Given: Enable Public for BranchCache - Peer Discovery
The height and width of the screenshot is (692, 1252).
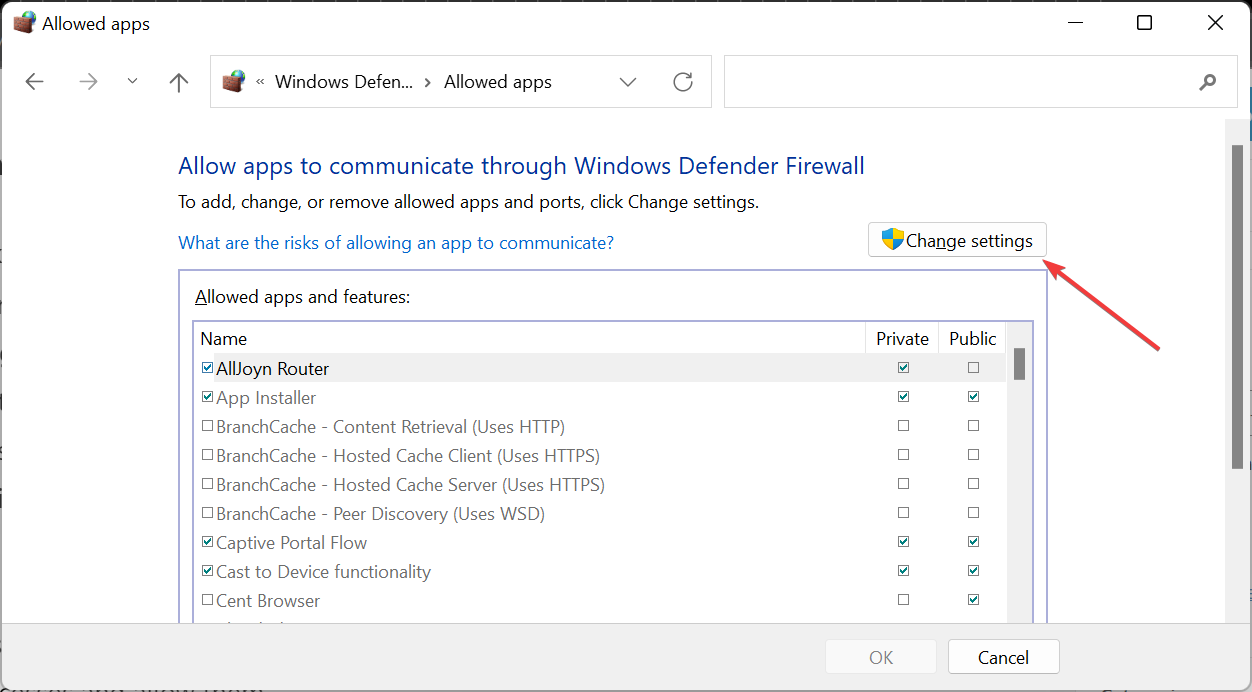Looking at the screenshot, I should point(973,513).
